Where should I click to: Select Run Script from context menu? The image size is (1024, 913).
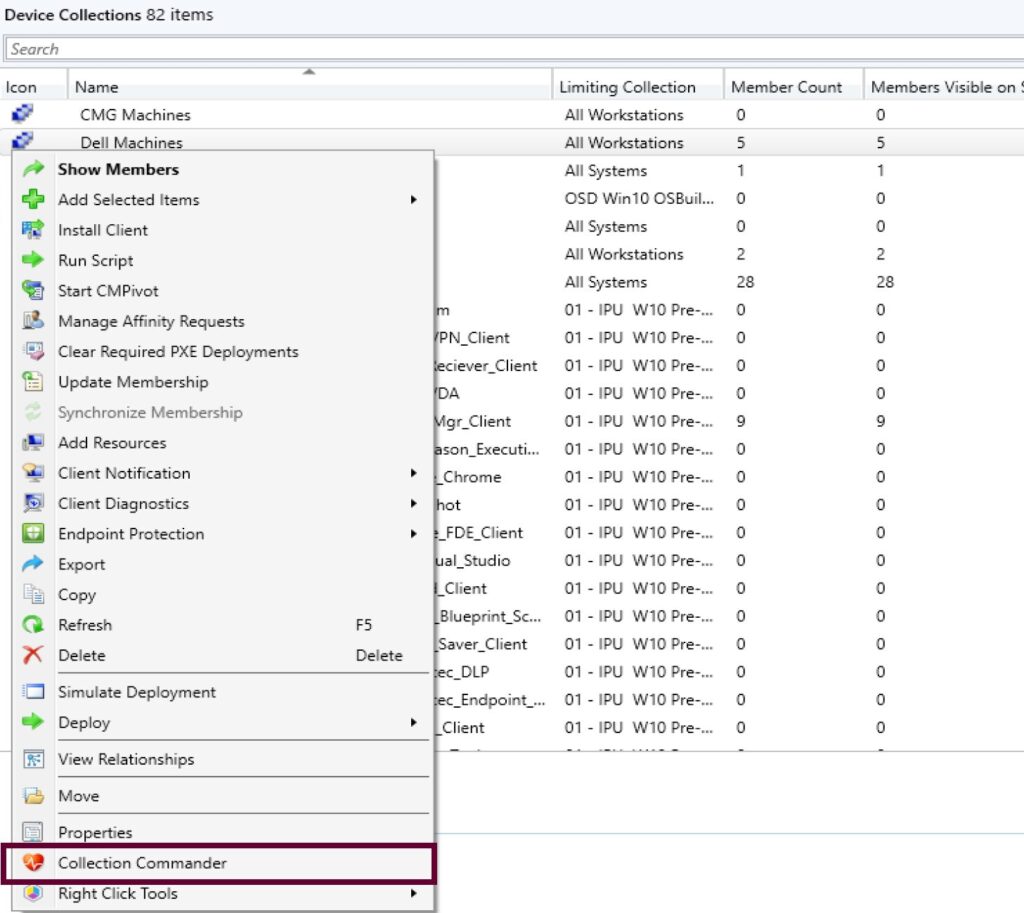[95, 260]
